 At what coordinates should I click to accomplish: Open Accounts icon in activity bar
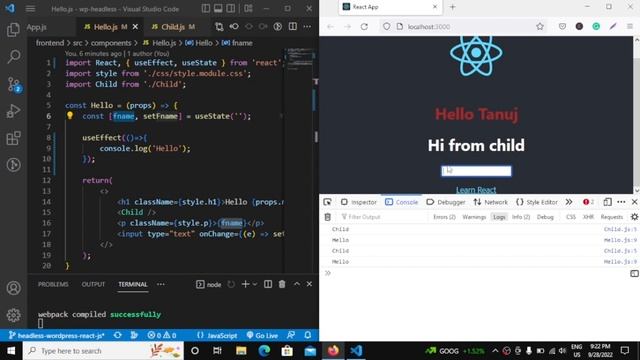[13, 288]
